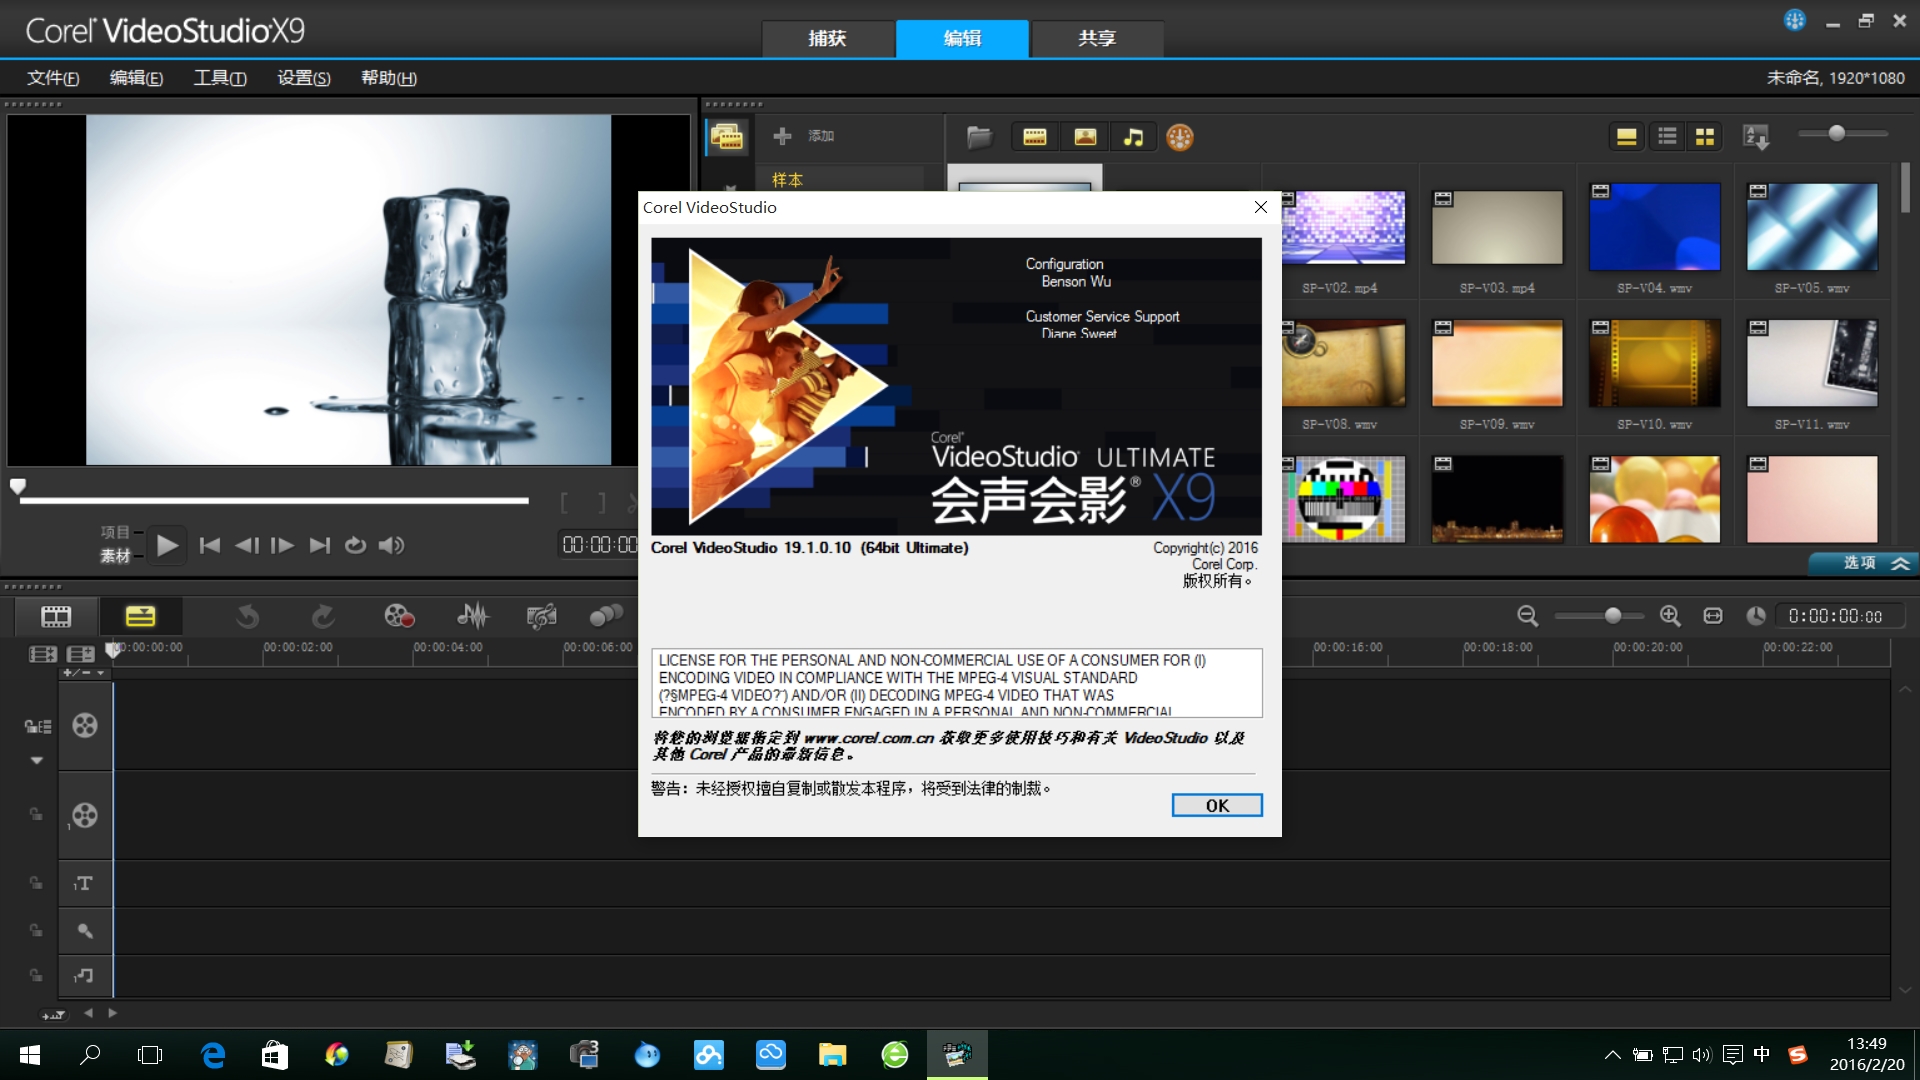The height and width of the screenshot is (1080, 1920).
Task: Switch to the 共享 (Share) tab
Action: coord(1097,38)
